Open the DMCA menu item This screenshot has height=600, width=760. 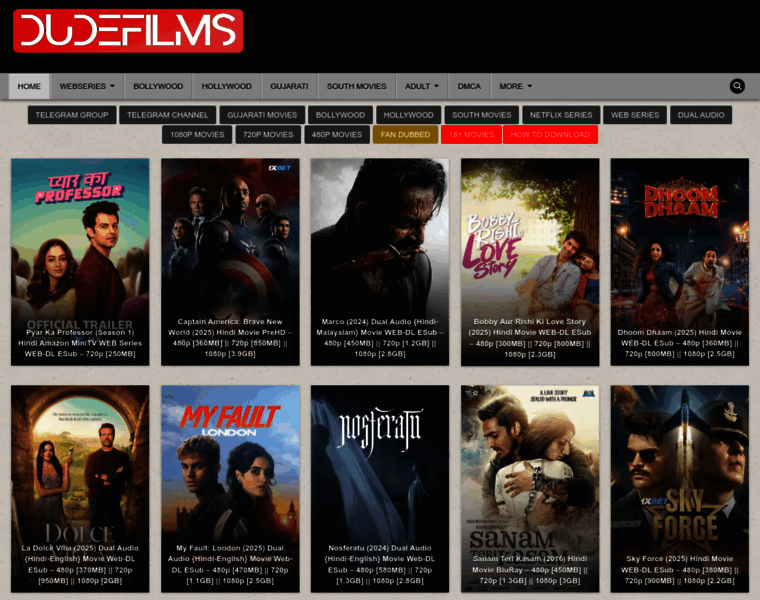(x=469, y=86)
